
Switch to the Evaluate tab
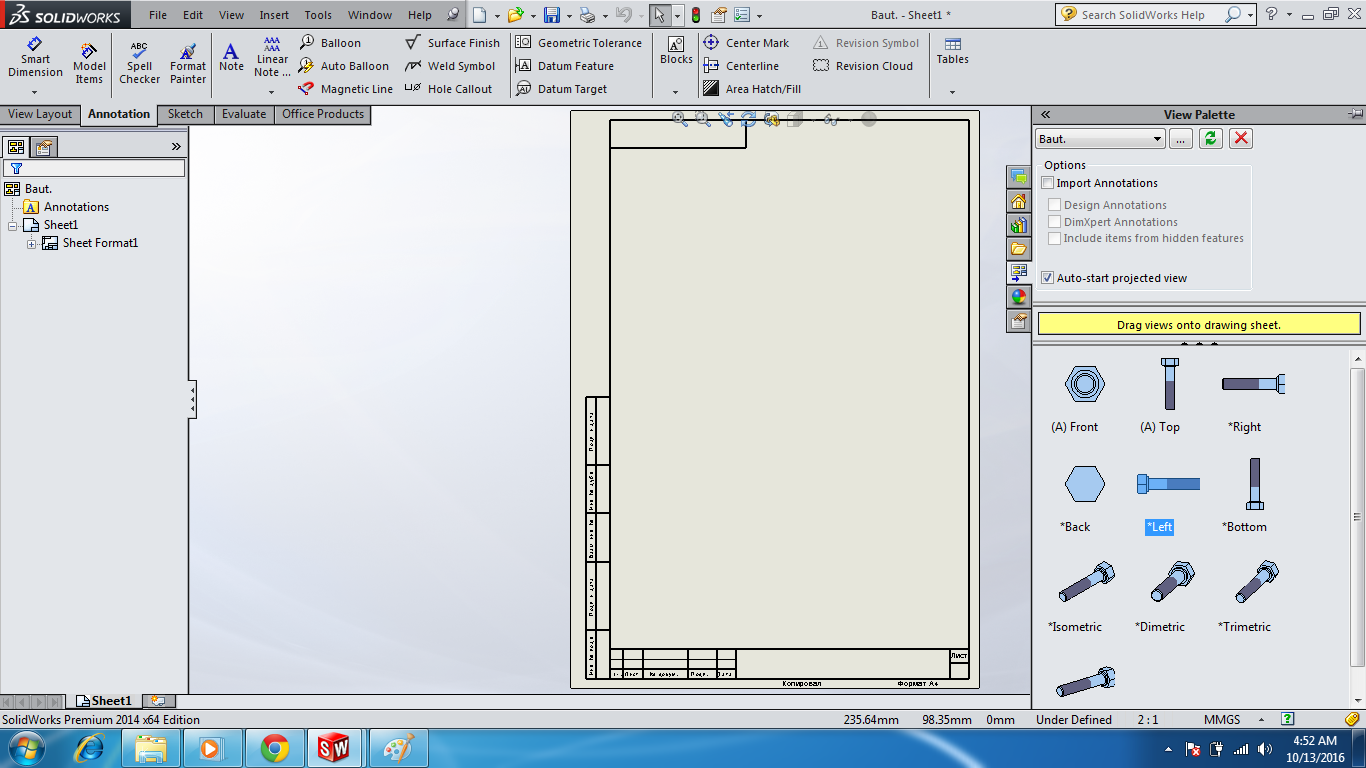pyautogui.click(x=244, y=114)
